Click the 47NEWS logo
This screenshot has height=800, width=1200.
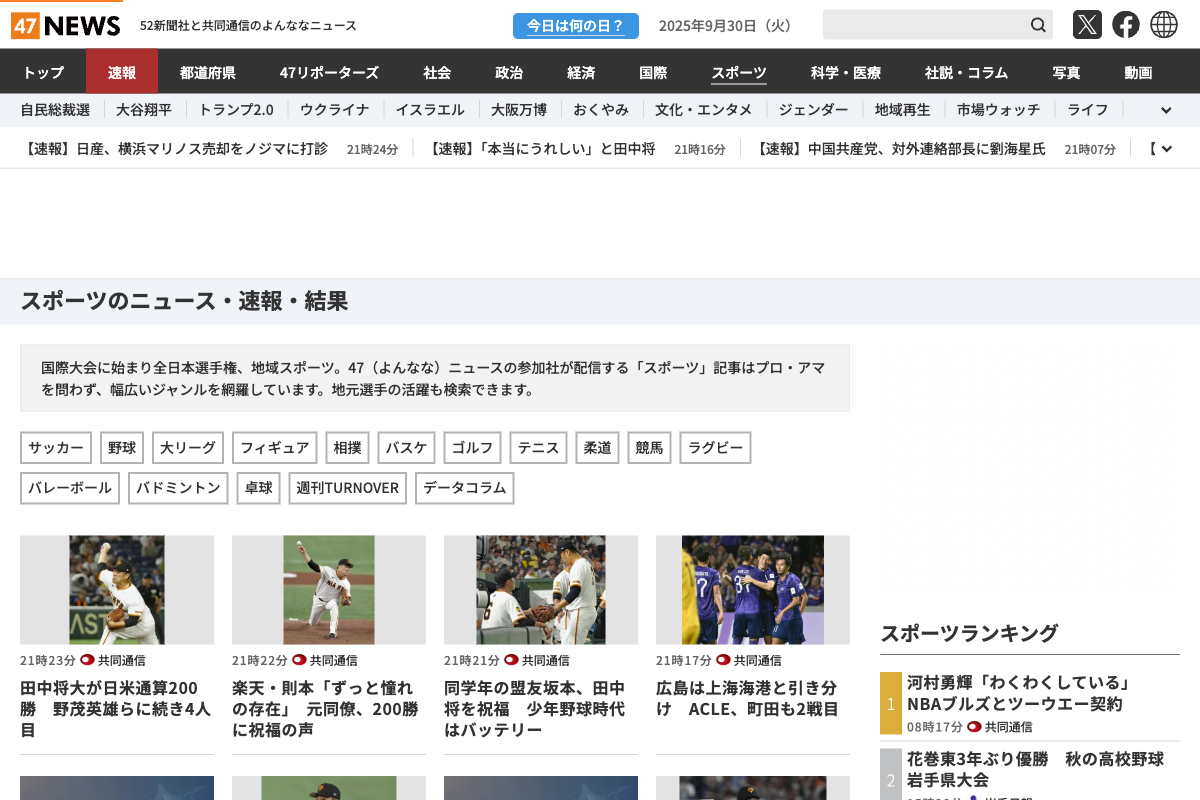tap(66, 25)
